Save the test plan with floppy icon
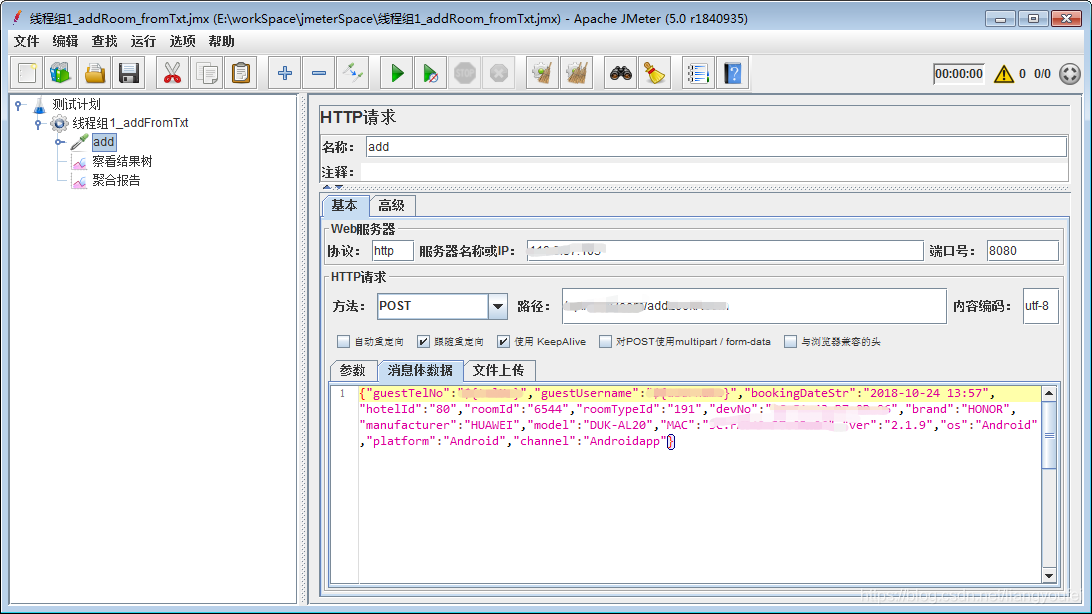Screen dimensions: 1092x614 click(129, 73)
